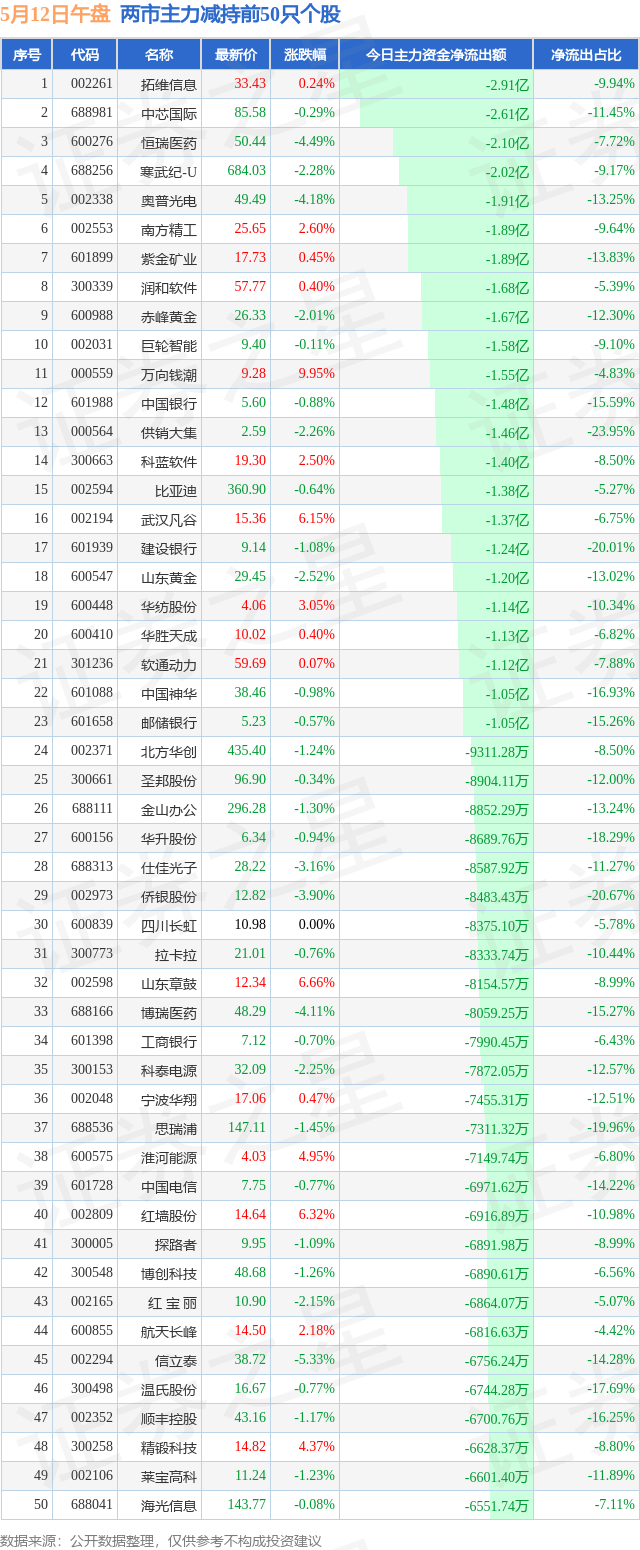The image size is (640, 1550).
Task: Select stock name 山东黄金
Action: 169,577
